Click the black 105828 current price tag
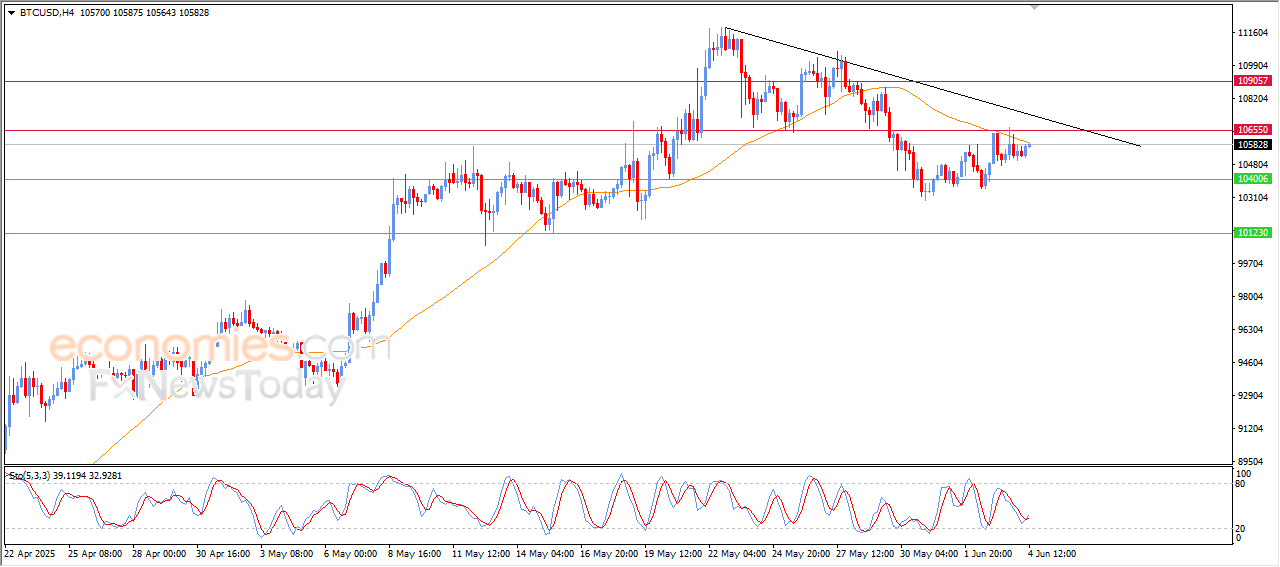Image resolution: width=1280 pixels, height=567 pixels. [1253, 145]
